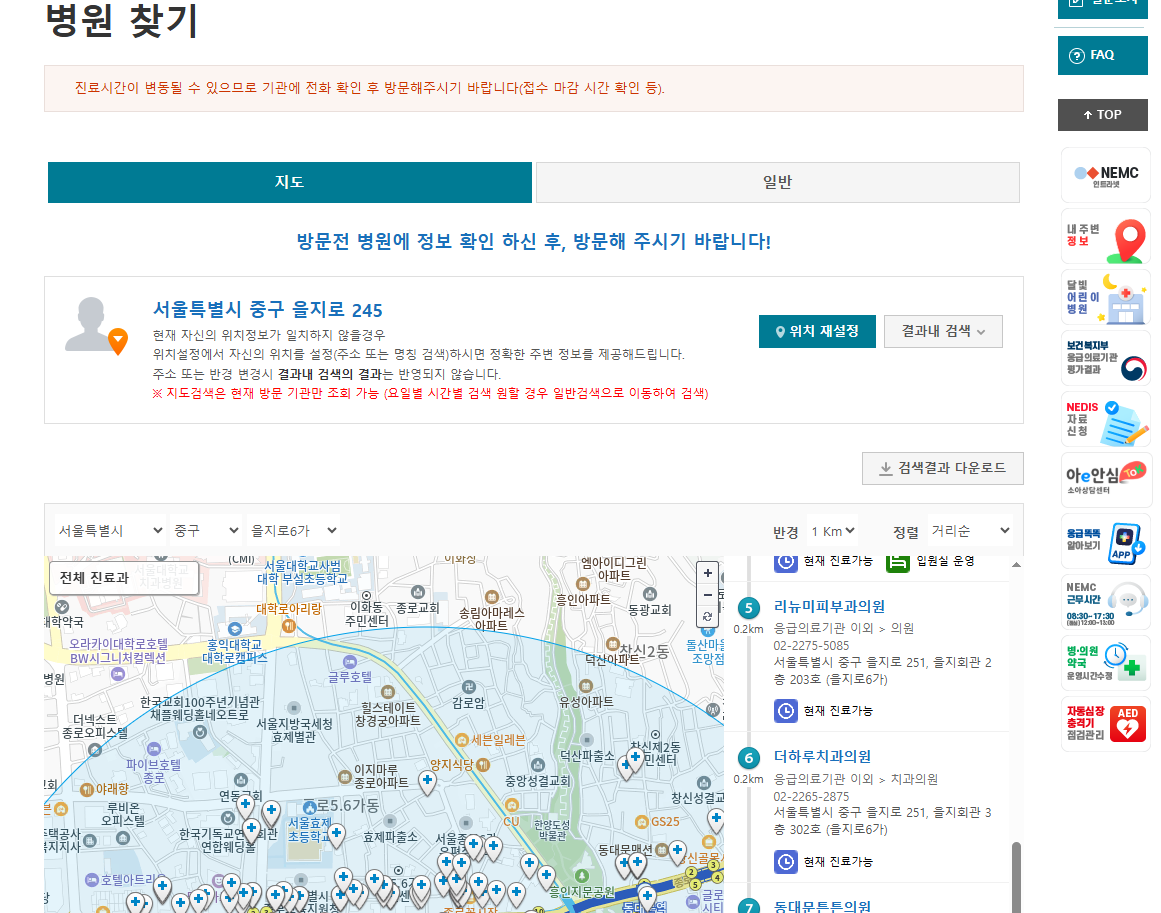Click the 위치 재설정 button

[817, 331]
